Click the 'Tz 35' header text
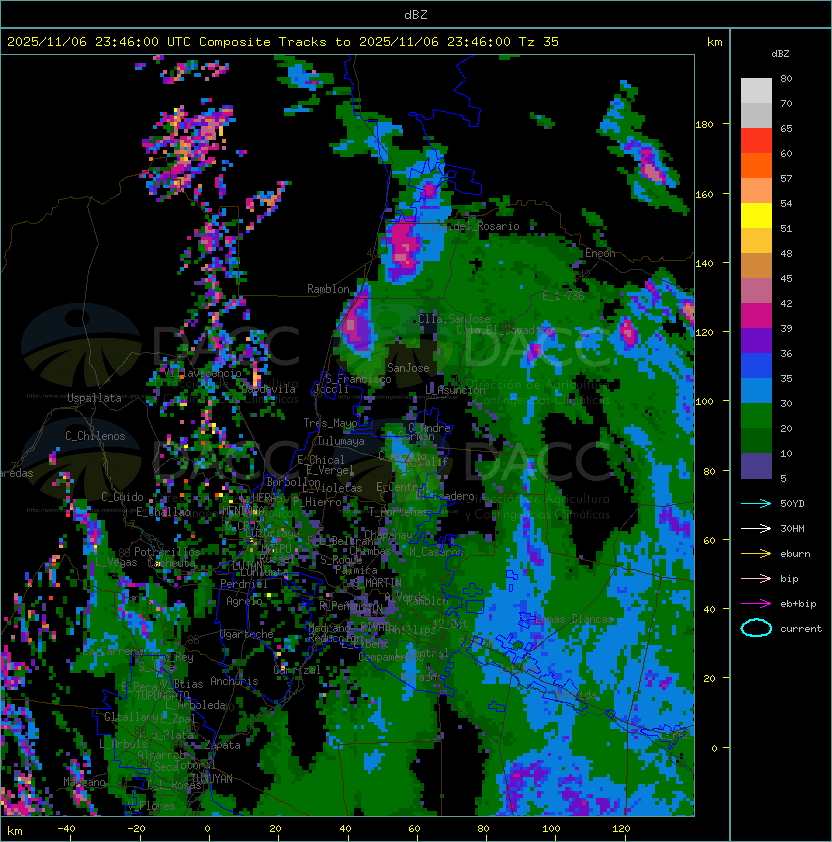Screen dimensions: 832x842 pos(539,42)
